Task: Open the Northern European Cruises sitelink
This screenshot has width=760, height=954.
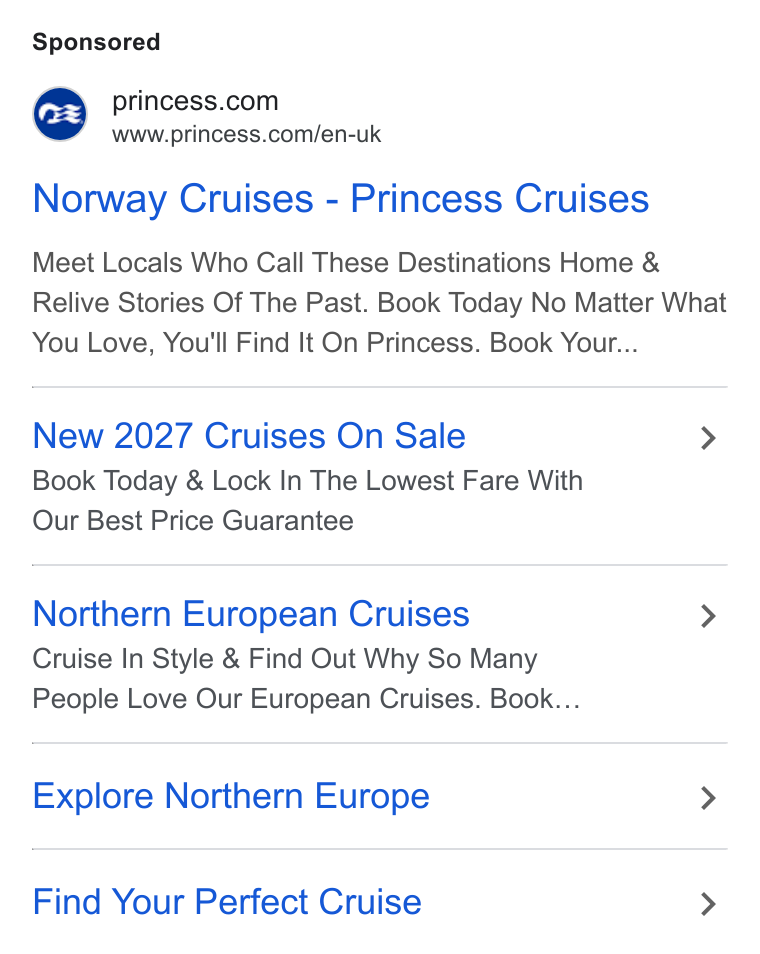Action: click(251, 614)
